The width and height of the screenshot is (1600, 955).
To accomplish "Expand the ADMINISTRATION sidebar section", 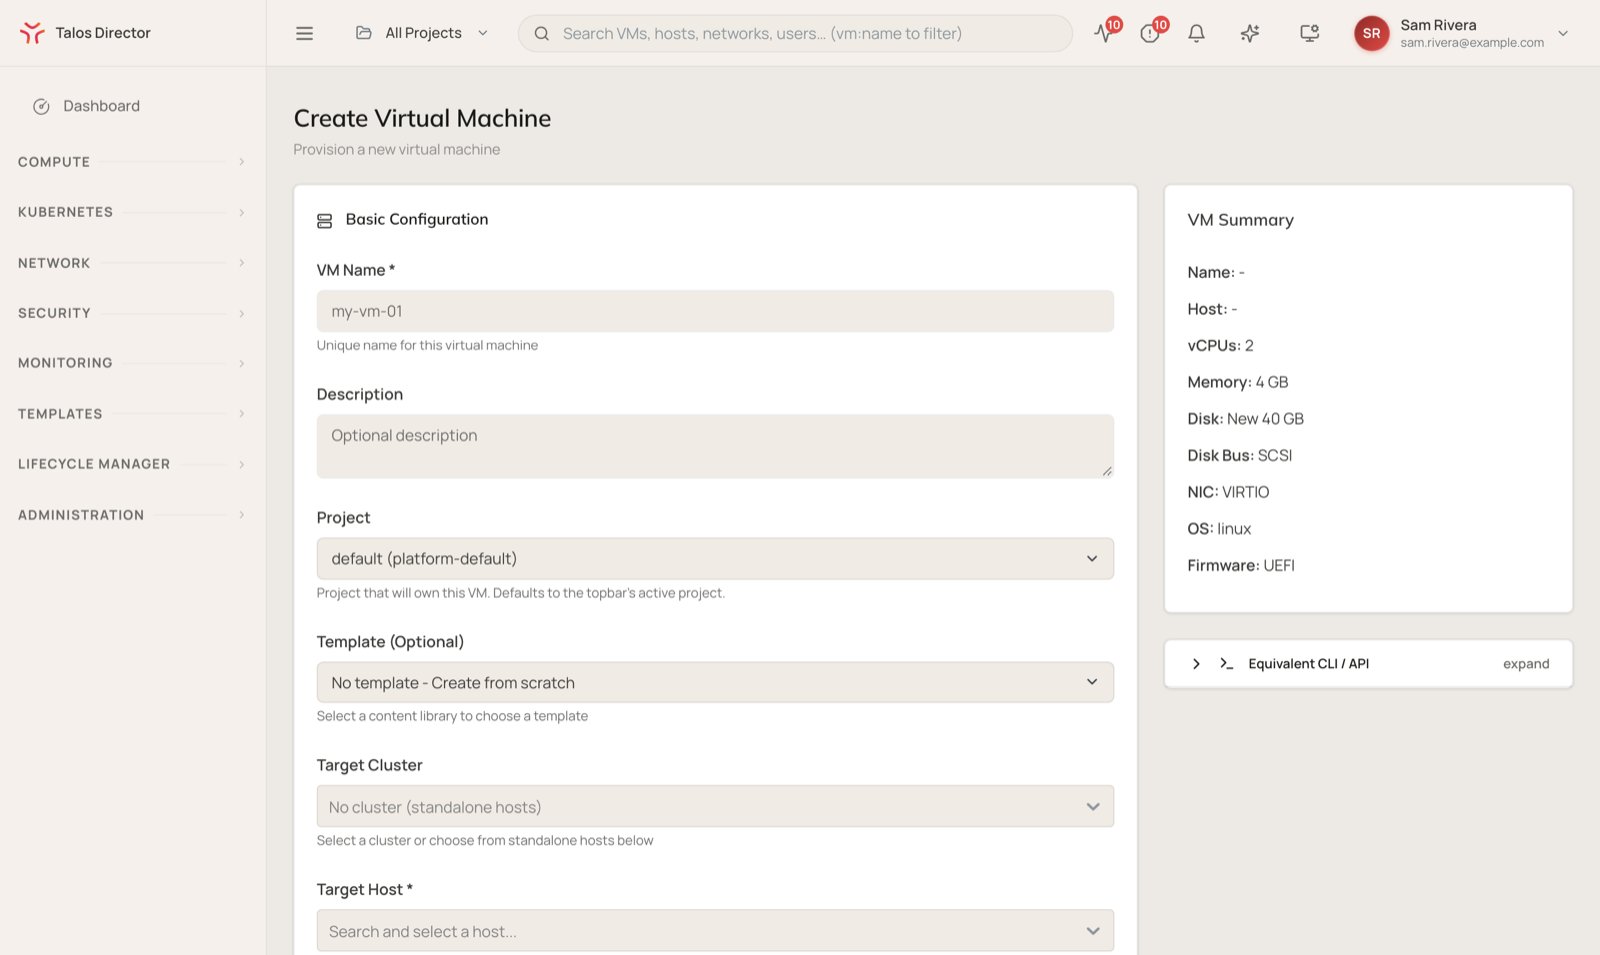I will (131, 515).
